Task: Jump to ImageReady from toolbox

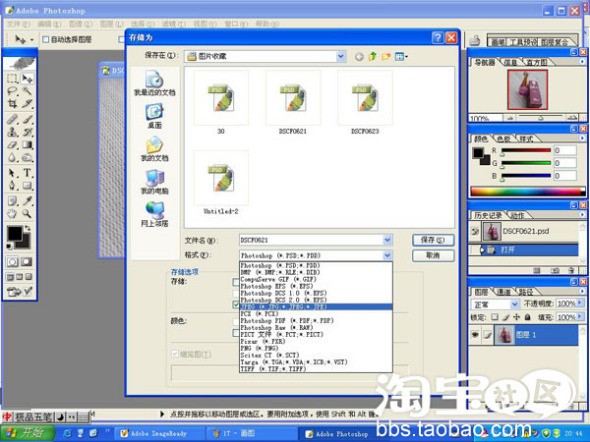Action: pos(20,292)
